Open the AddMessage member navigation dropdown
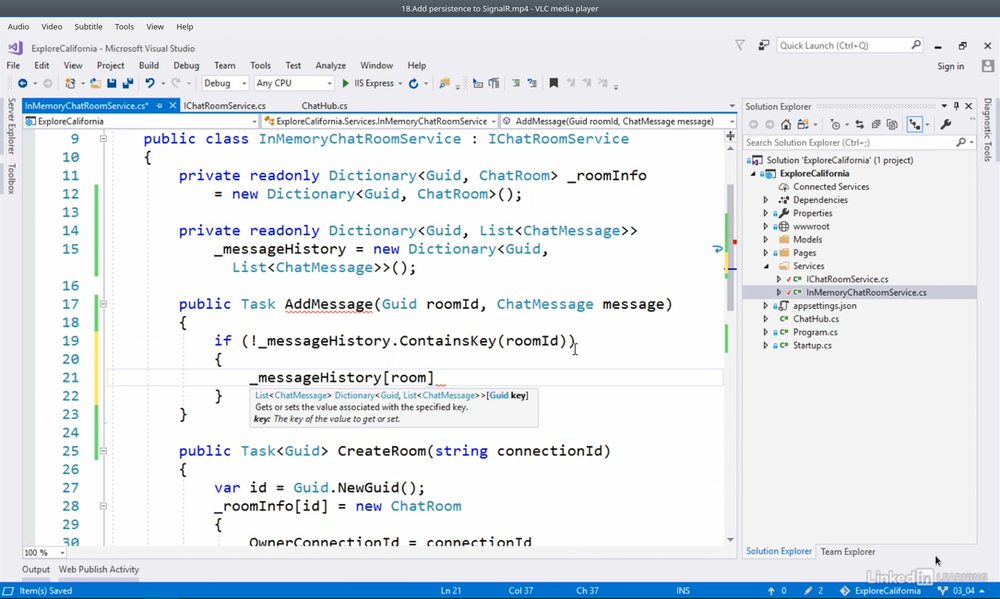Viewport: 1000px width, 599px height. point(732,121)
